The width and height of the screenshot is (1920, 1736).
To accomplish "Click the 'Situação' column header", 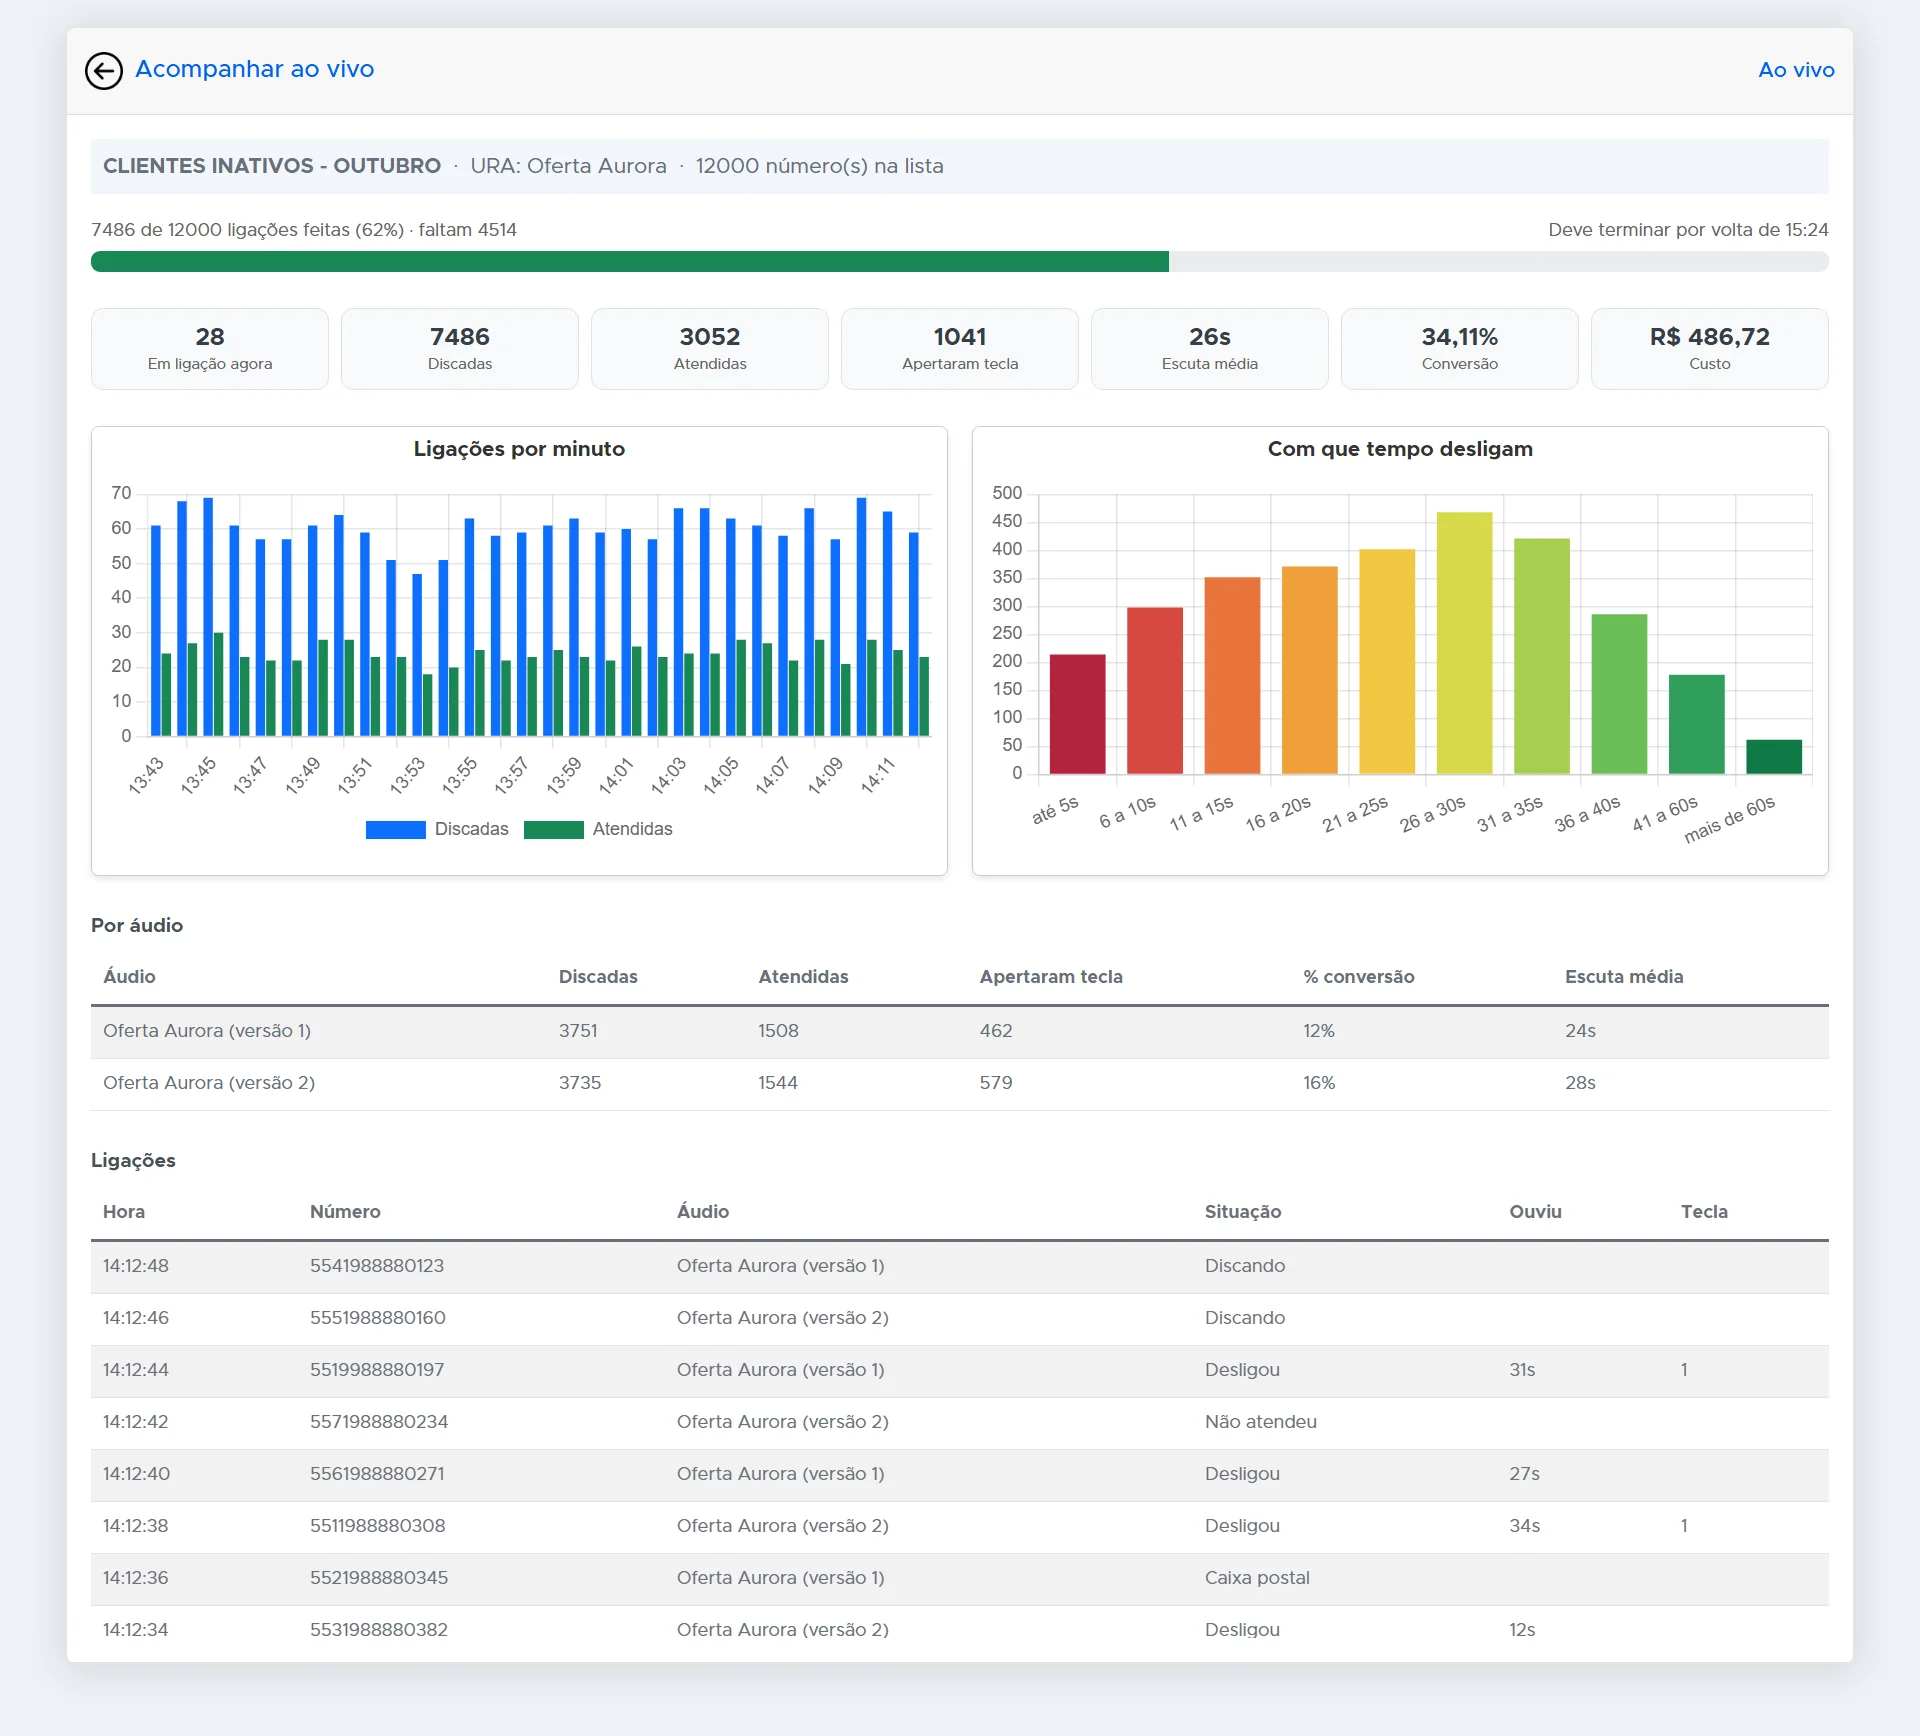I will click(1243, 1212).
